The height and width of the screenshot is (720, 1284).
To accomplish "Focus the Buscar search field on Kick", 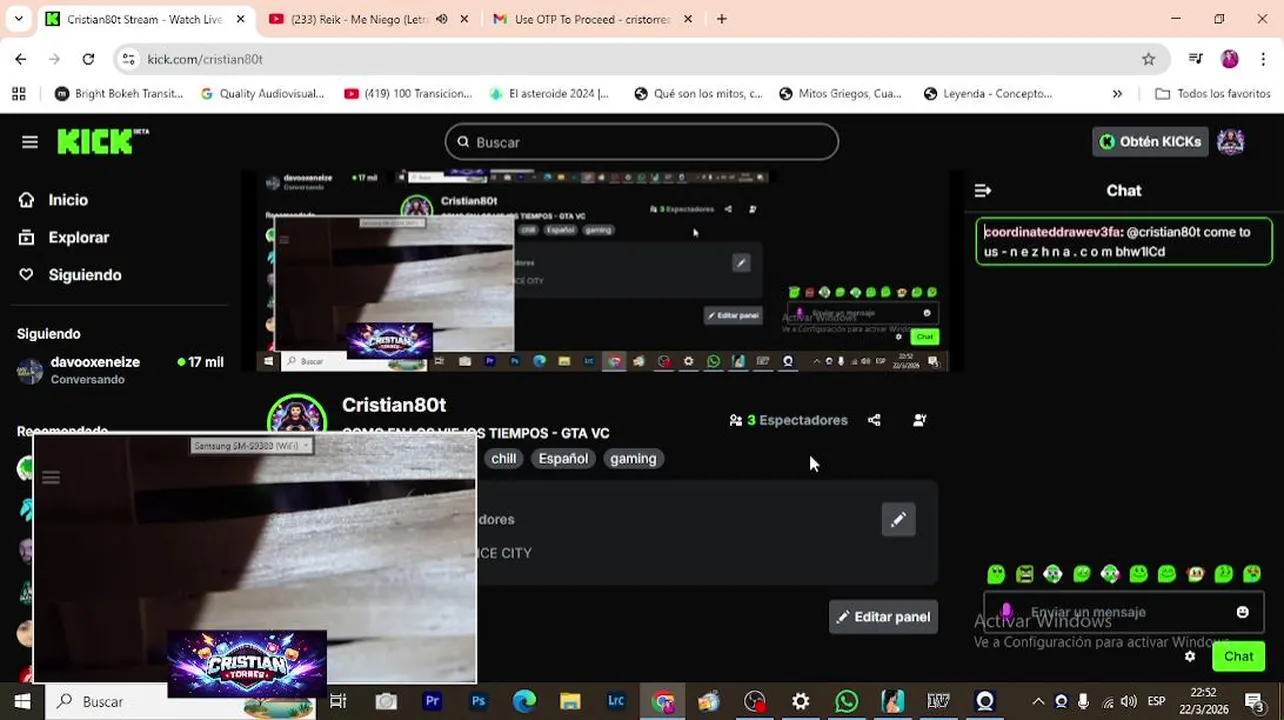I will point(641,142).
